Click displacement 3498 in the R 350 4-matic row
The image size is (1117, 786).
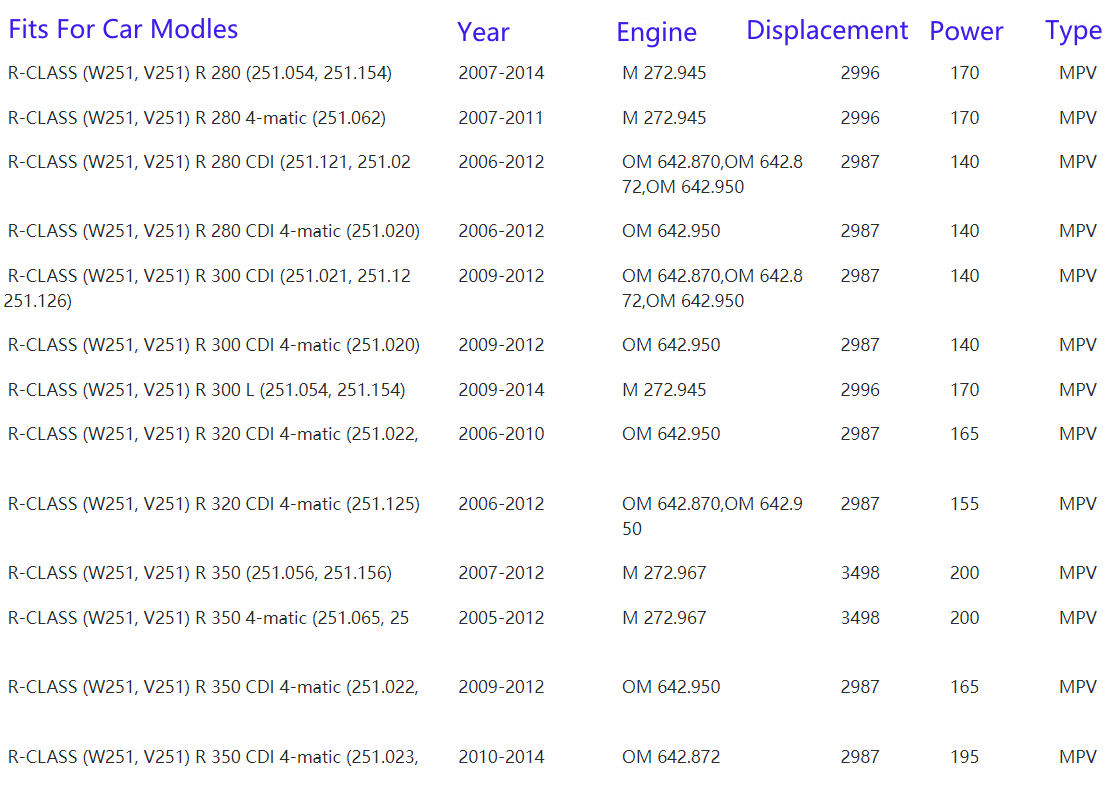pos(860,618)
